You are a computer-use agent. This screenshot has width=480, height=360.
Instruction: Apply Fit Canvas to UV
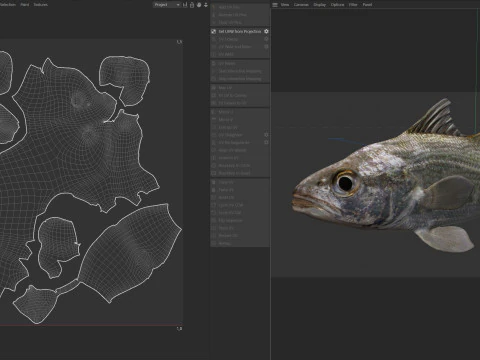click(x=240, y=103)
